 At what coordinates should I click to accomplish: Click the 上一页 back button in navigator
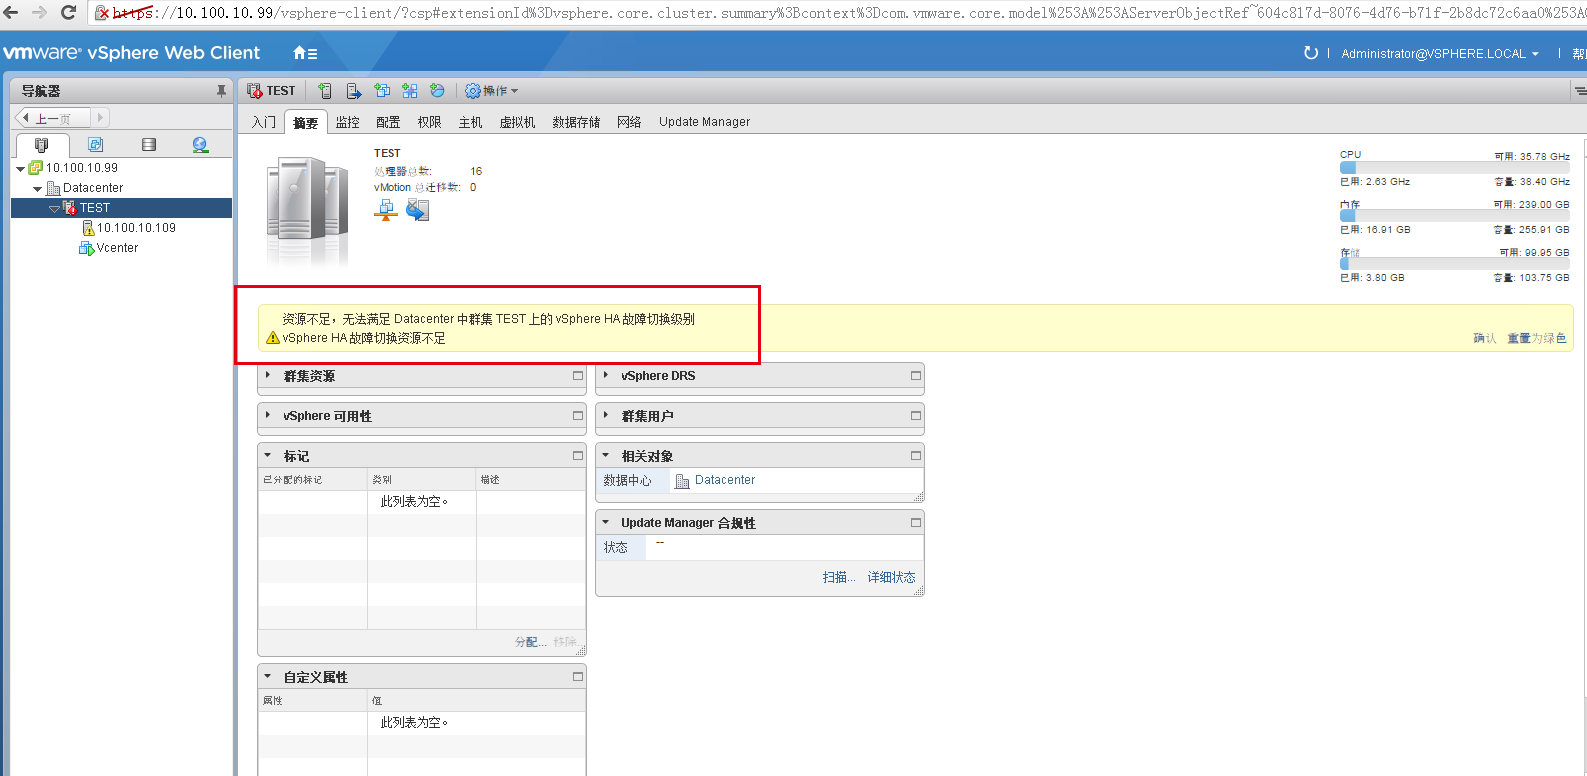pyautogui.click(x=54, y=118)
